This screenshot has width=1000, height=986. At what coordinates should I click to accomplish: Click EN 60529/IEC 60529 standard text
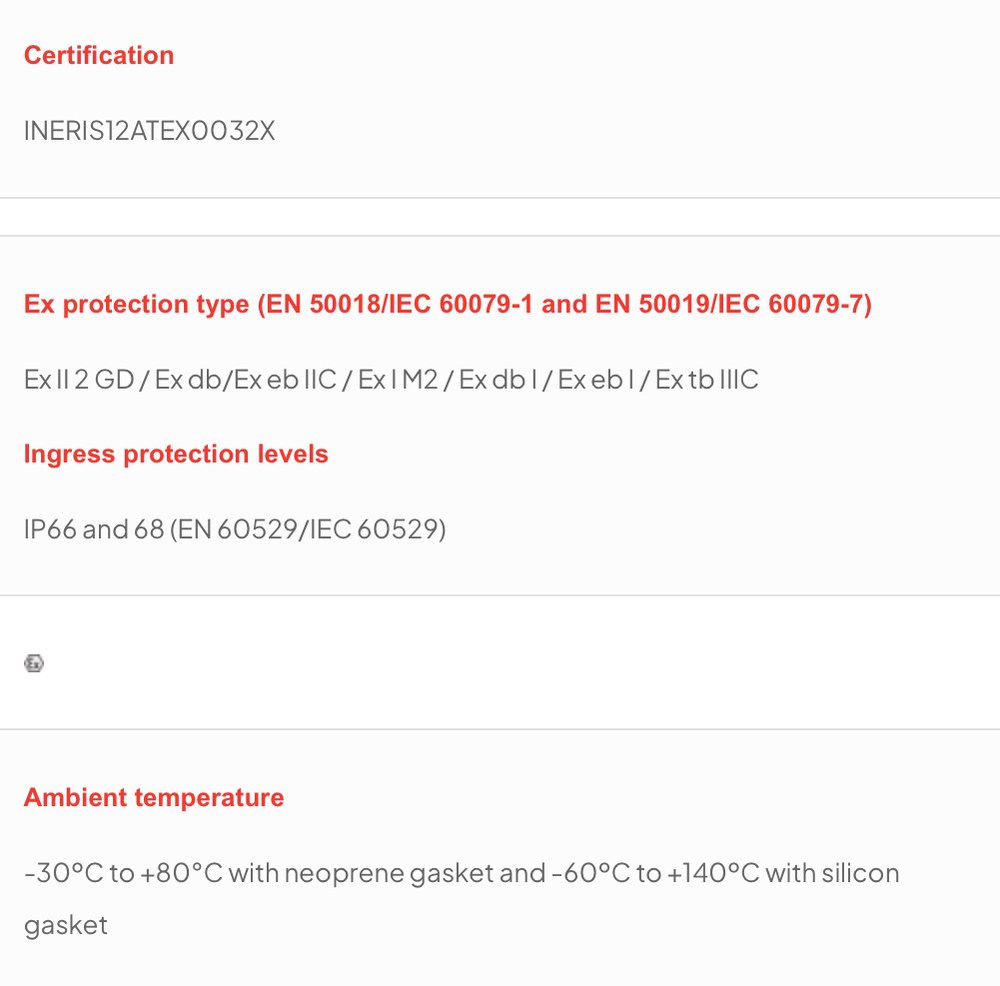[308, 529]
